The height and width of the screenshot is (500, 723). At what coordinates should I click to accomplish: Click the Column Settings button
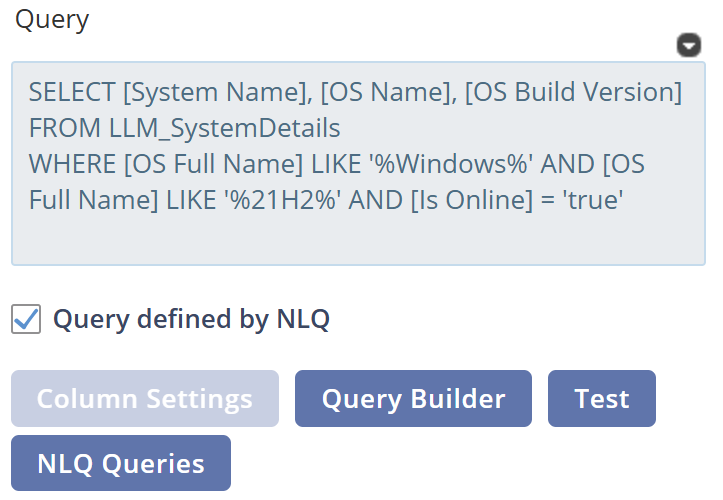(x=145, y=399)
